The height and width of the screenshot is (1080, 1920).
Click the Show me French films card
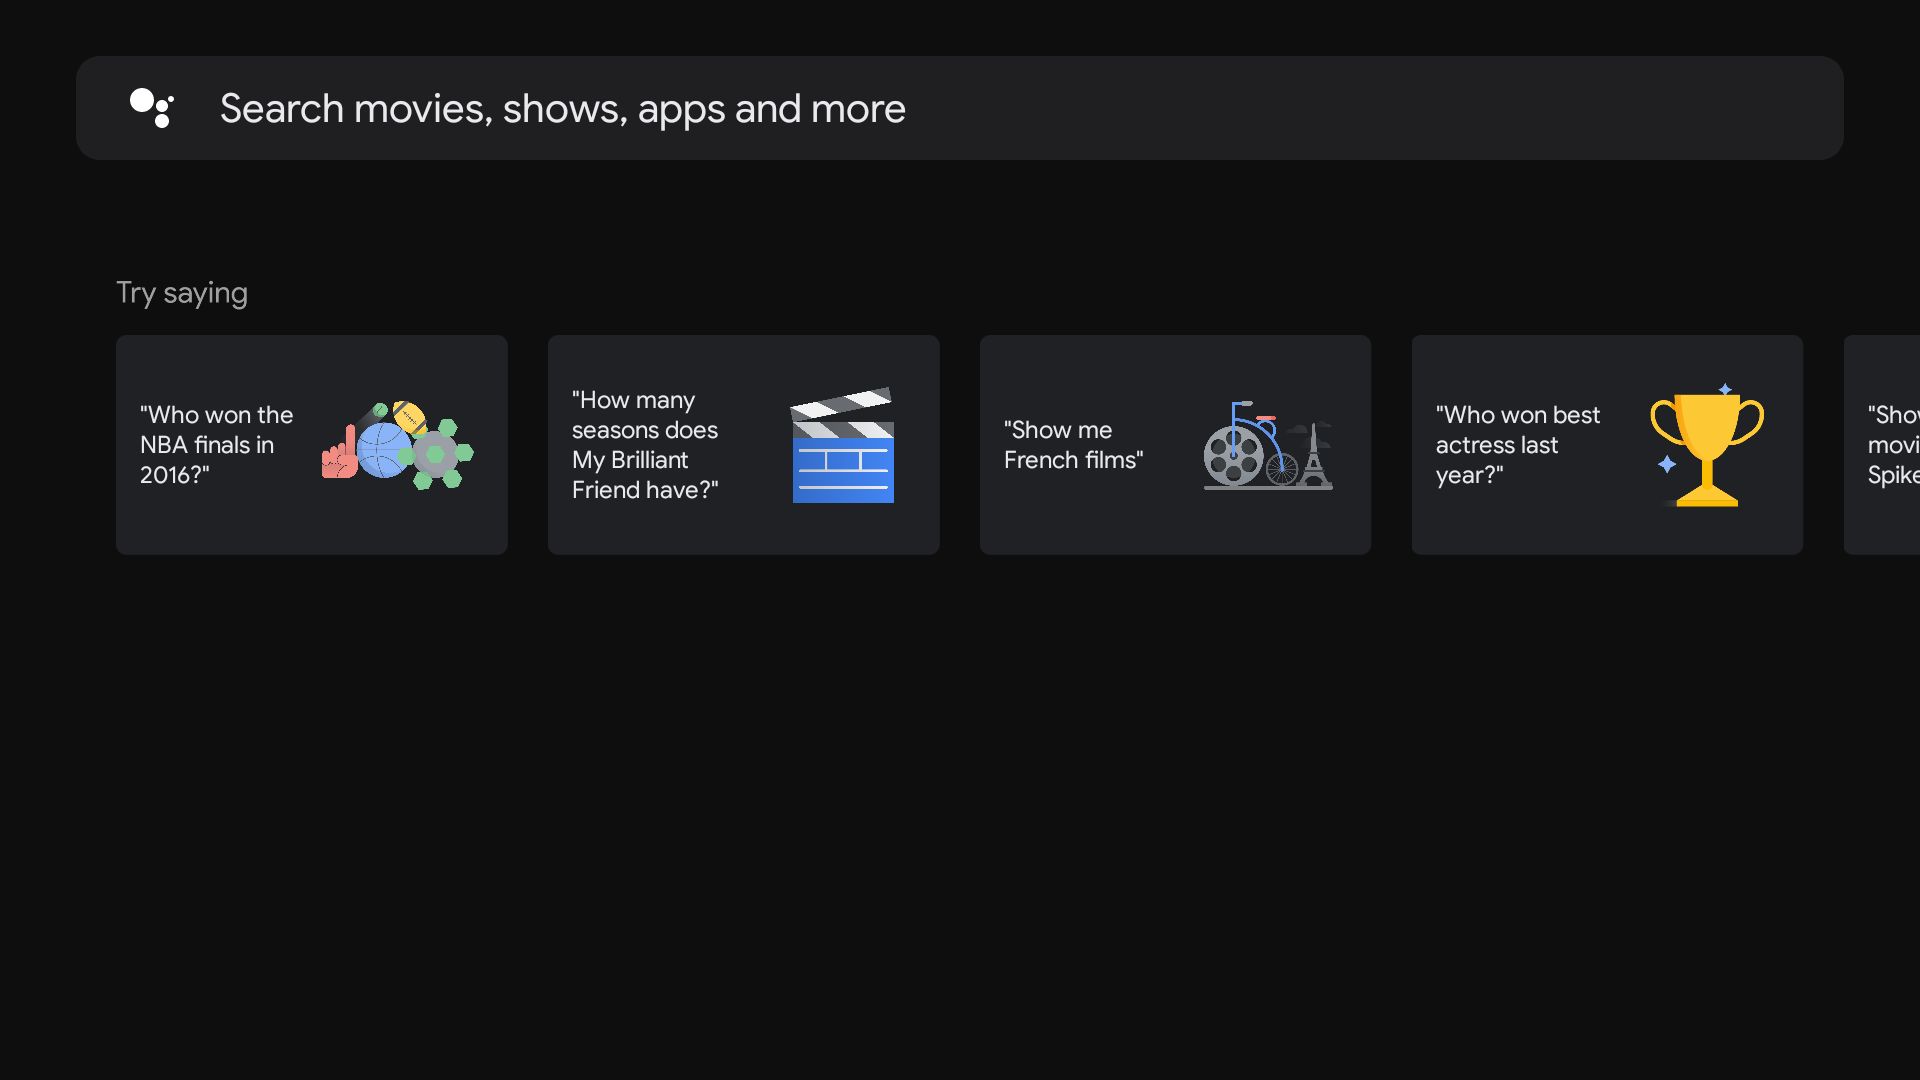click(1175, 445)
